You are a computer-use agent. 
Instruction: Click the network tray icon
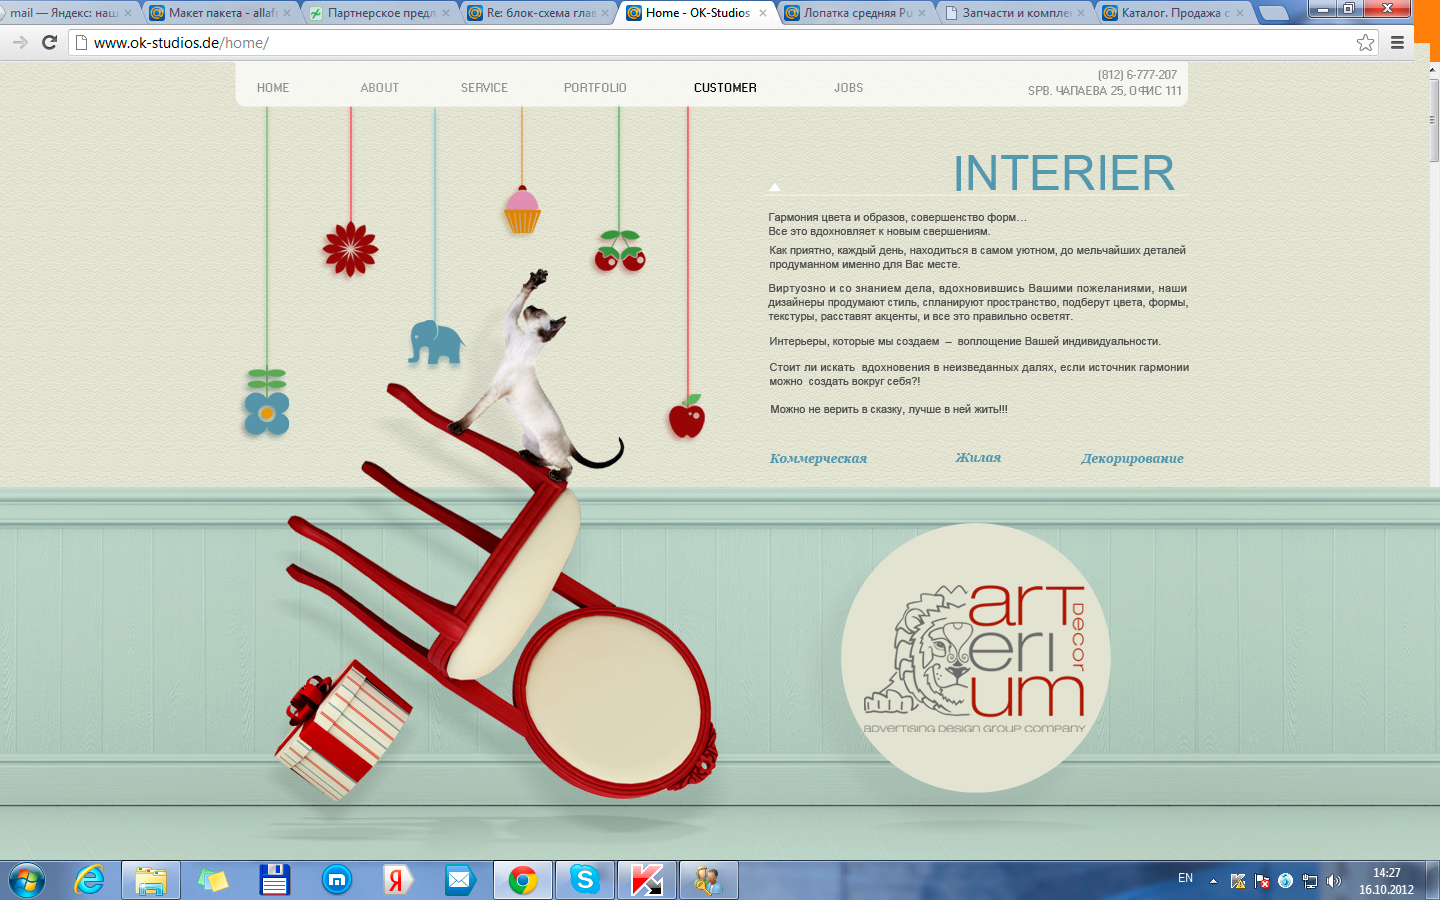pyautogui.click(x=1310, y=881)
